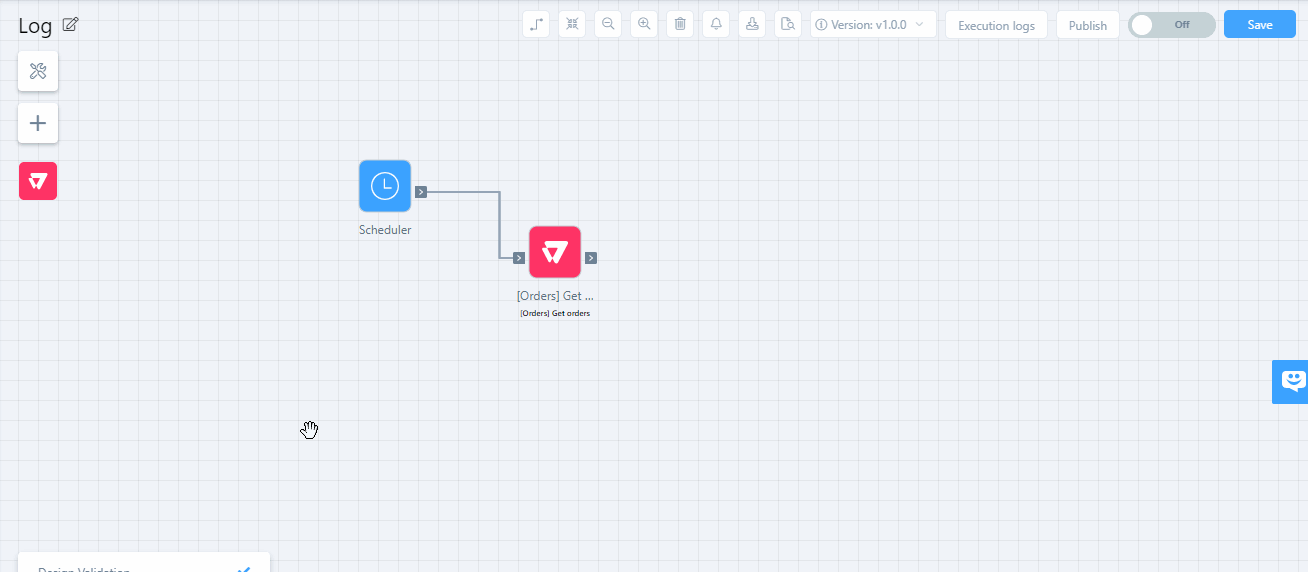Publish the workflow

1087,25
